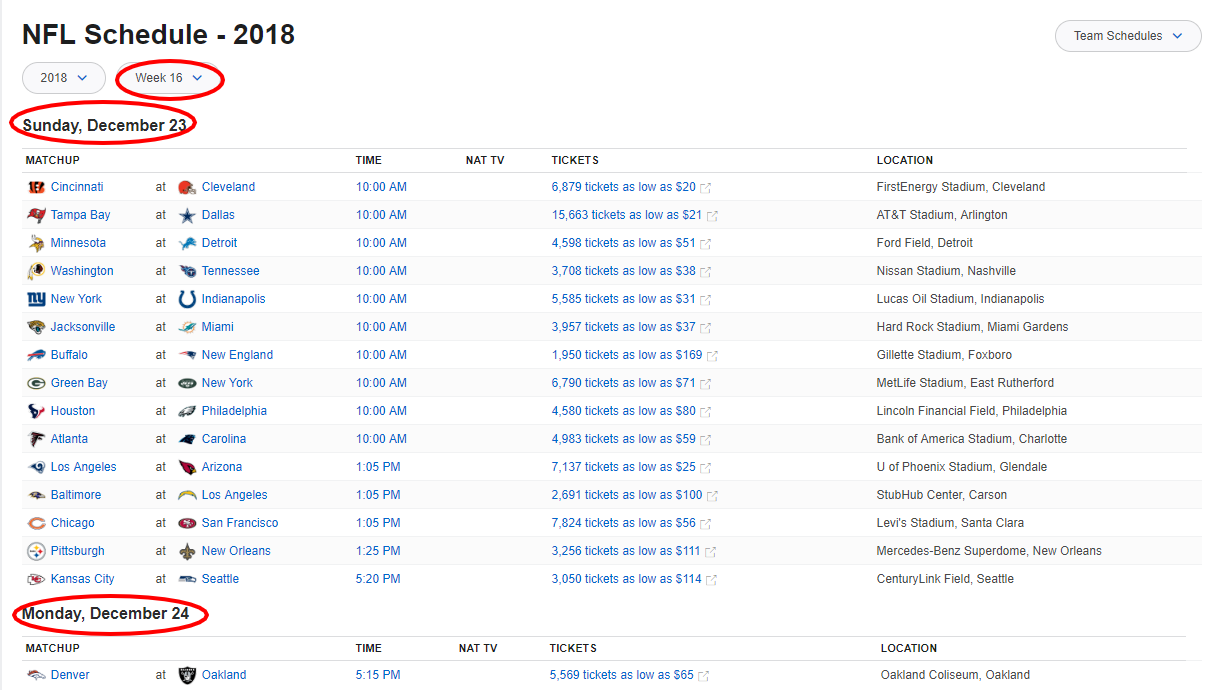This screenshot has height=690, width=1219.
Task: Click the New England Patriots logo
Action: [x=187, y=355]
